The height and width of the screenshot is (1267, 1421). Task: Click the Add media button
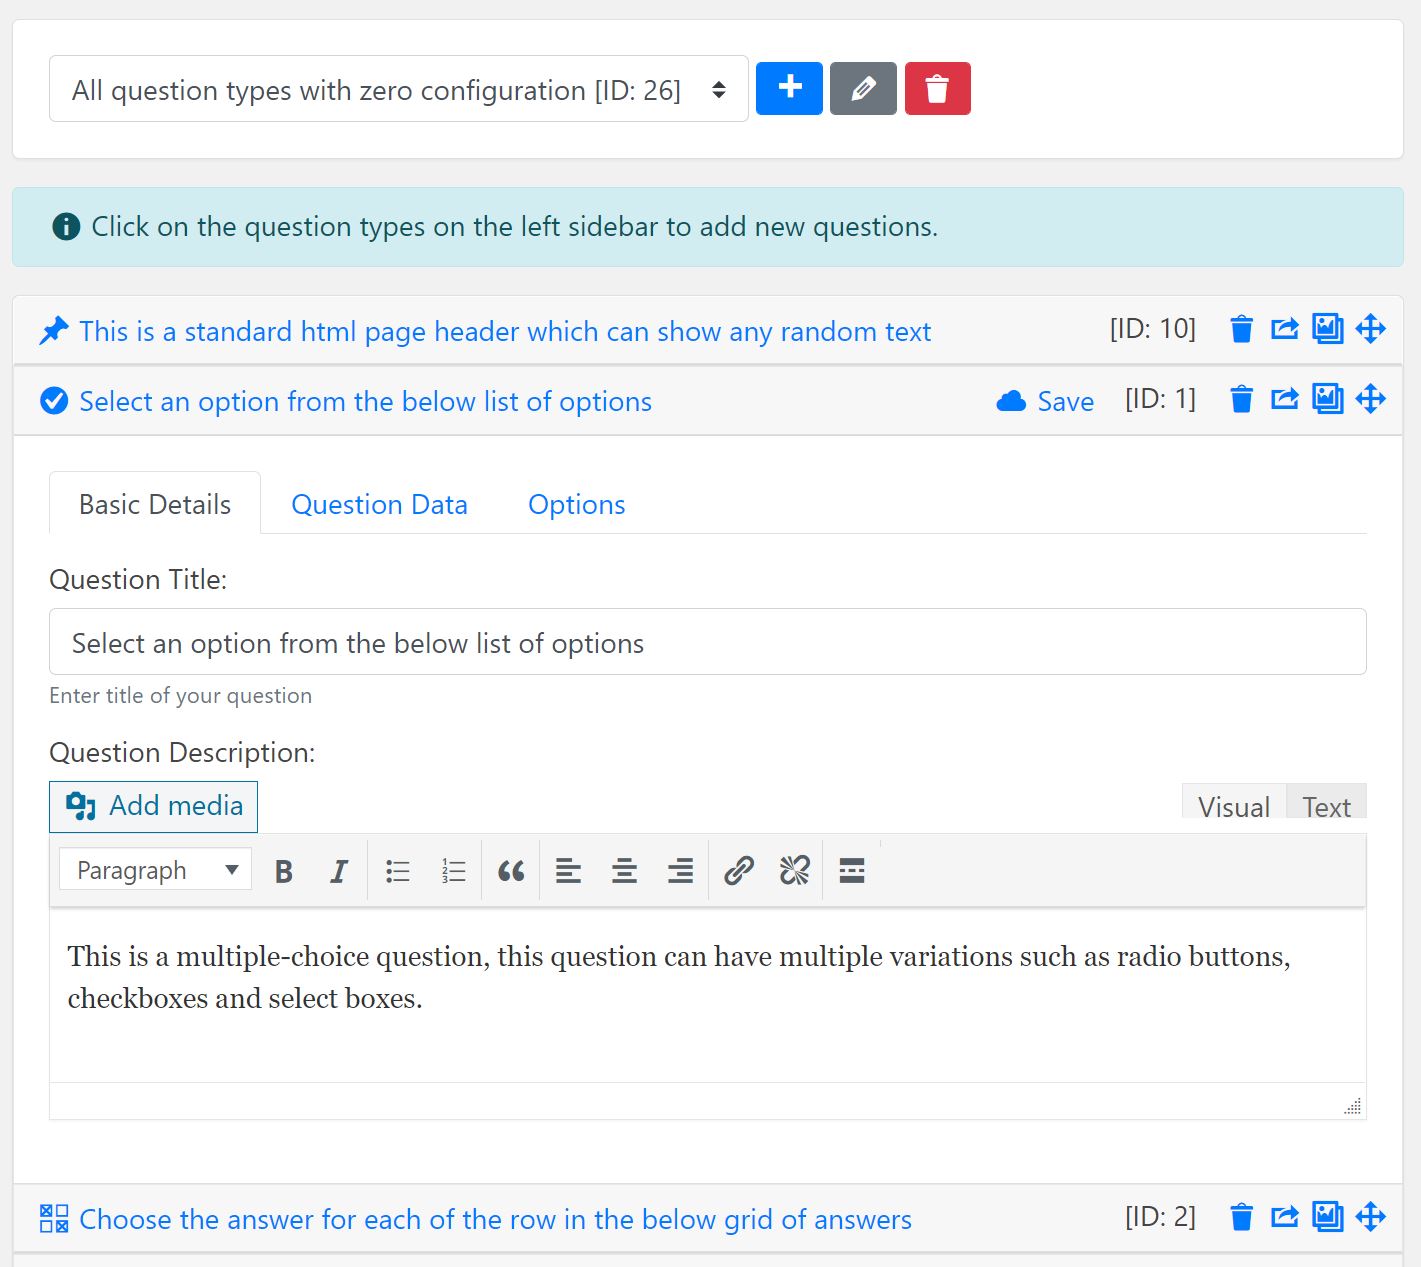153,806
